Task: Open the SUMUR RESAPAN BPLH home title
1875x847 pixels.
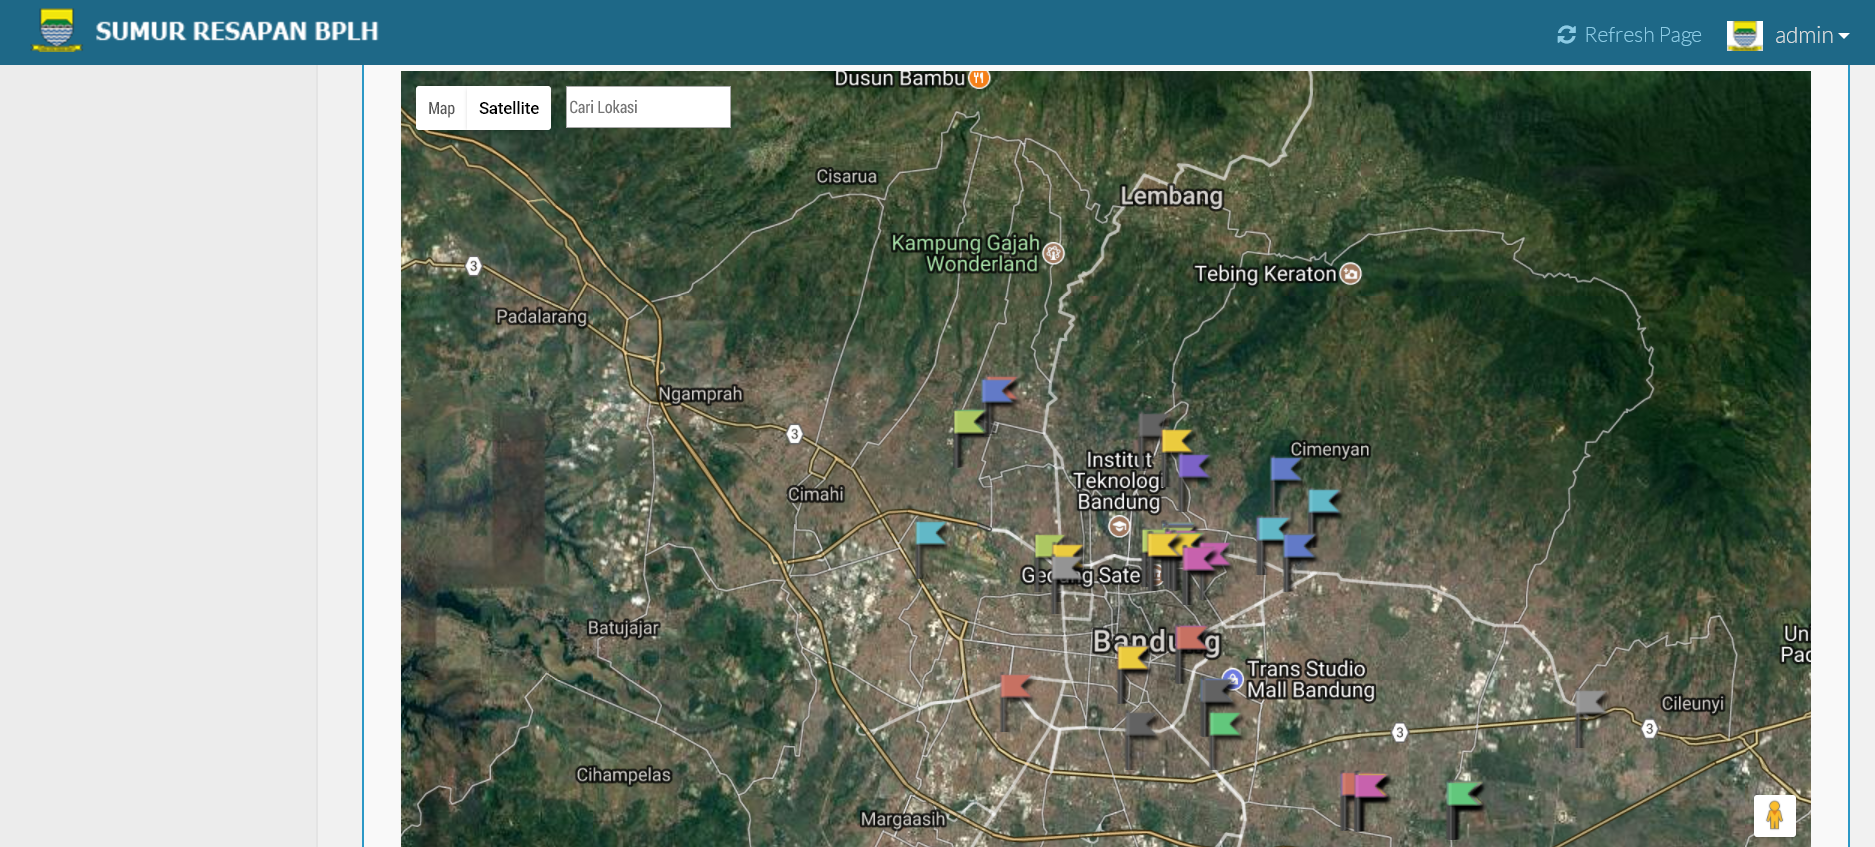Action: (236, 32)
